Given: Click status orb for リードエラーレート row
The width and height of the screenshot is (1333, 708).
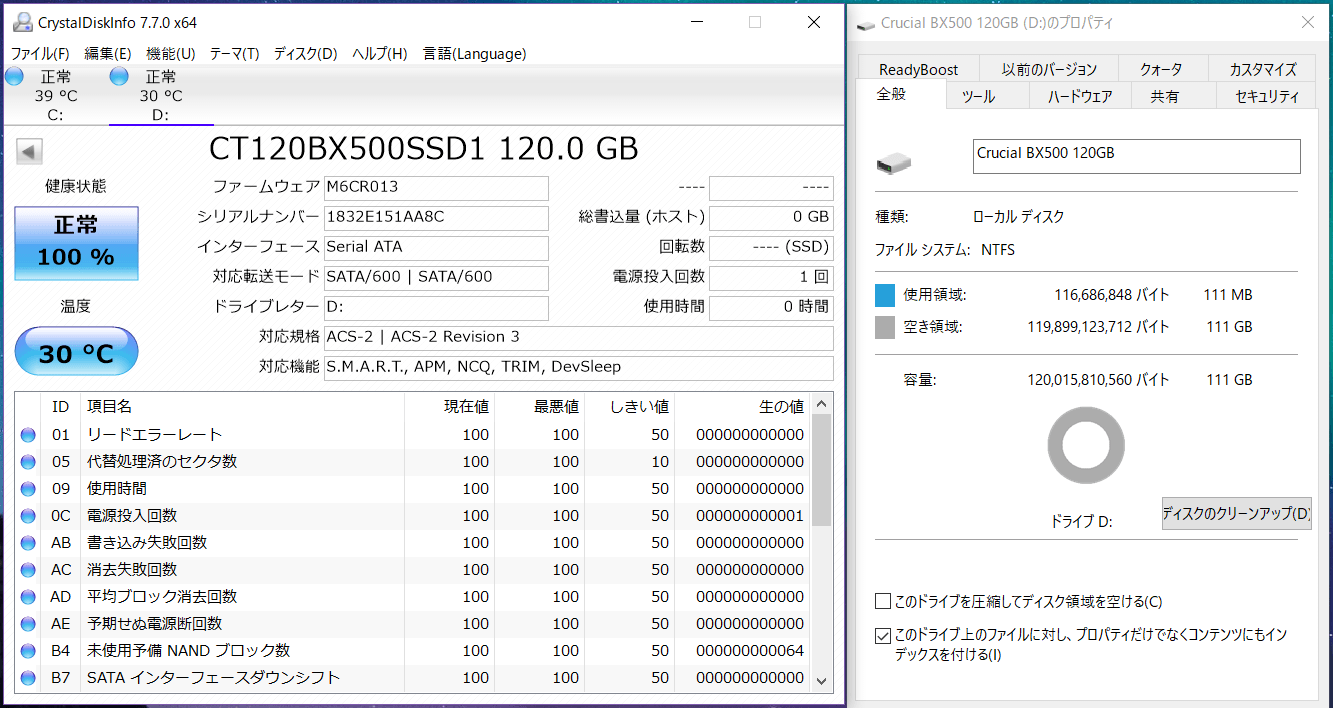Looking at the screenshot, I should [28, 435].
